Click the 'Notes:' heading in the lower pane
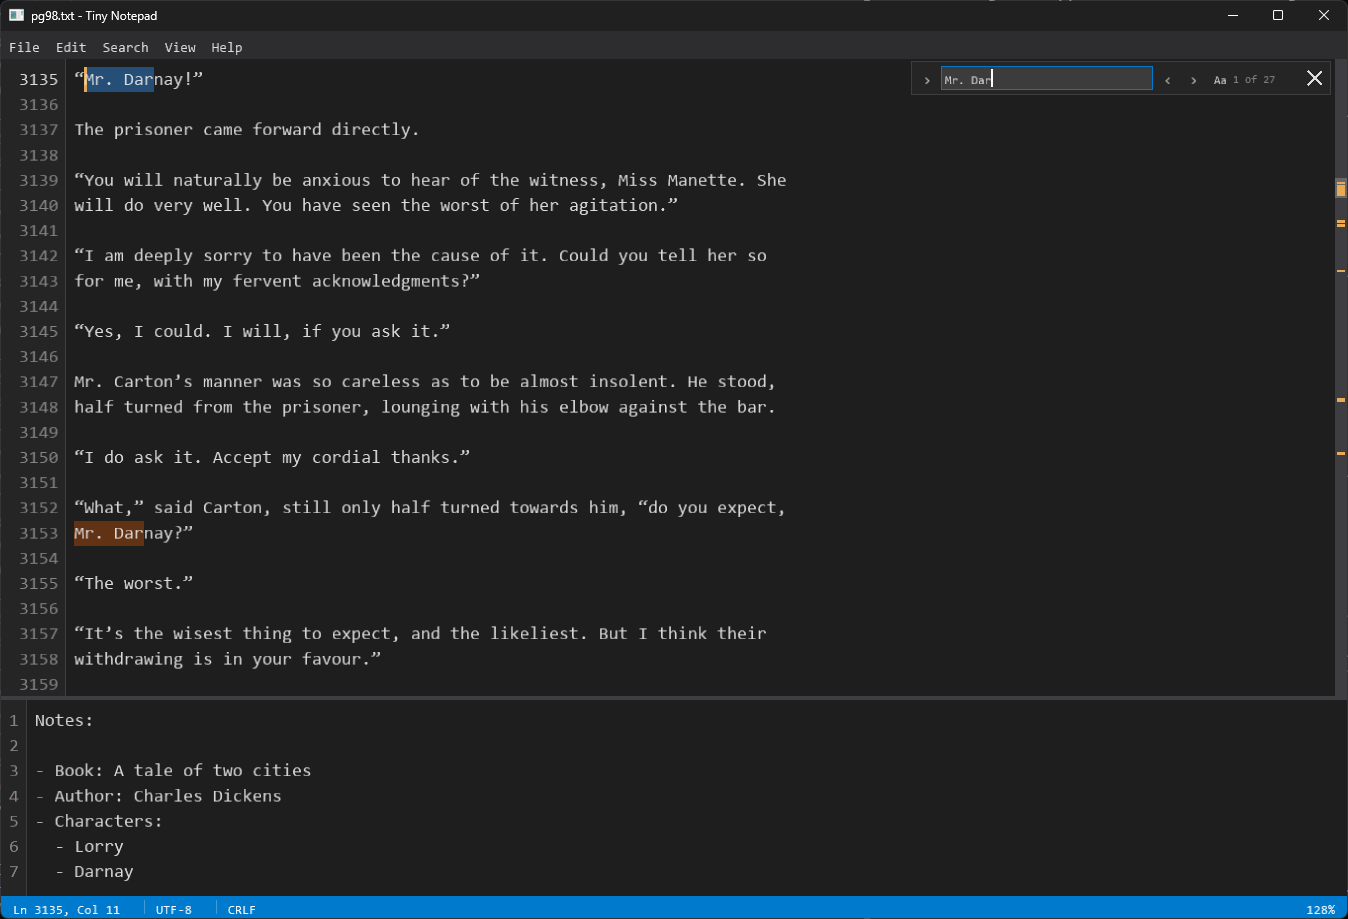The height and width of the screenshot is (919, 1348). [64, 720]
